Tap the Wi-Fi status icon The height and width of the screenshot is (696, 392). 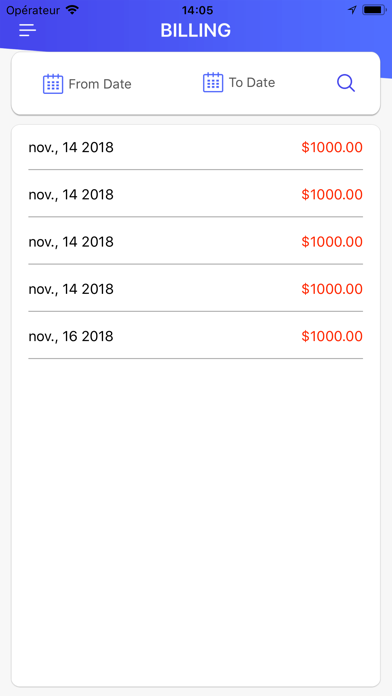click(72, 9)
